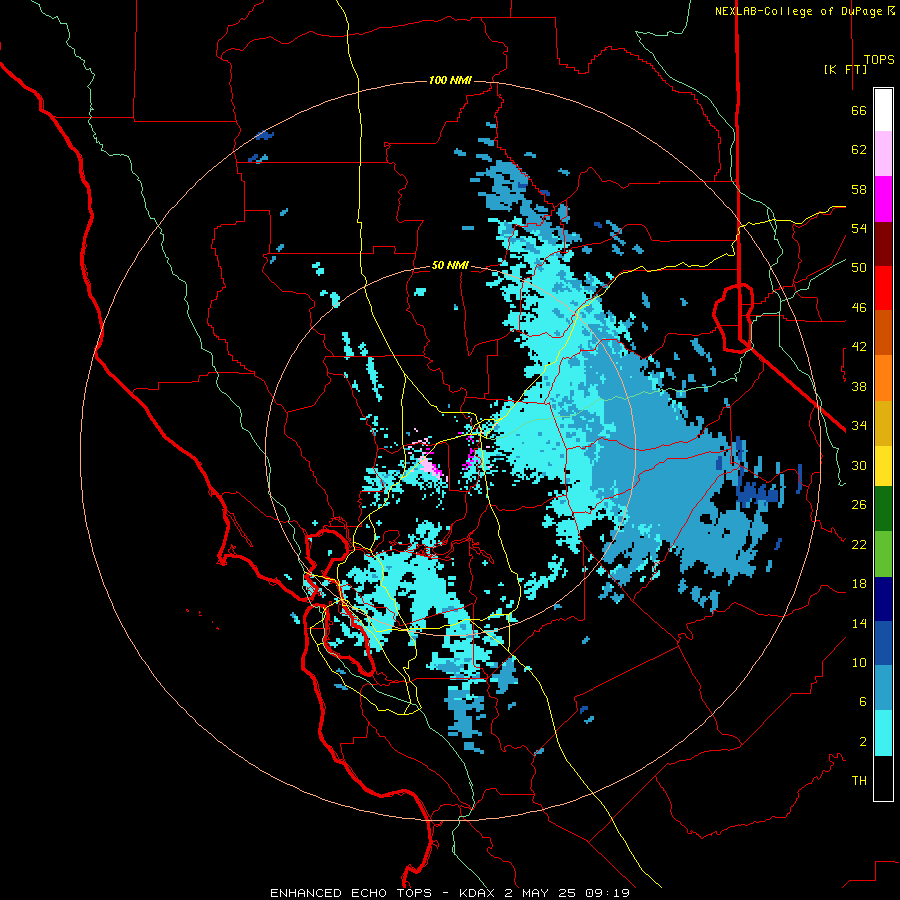The image size is (900, 900).
Task: Click the legend value '62'
Action: tap(859, 150)
